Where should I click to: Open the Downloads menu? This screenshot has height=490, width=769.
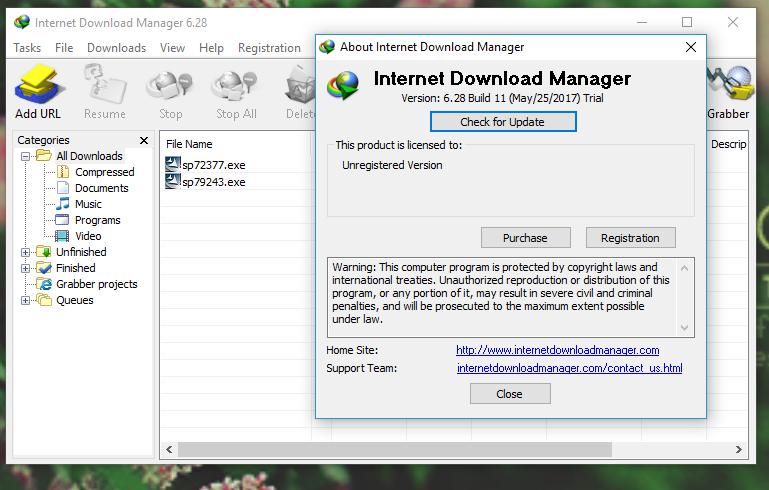(x=117, y=48)
